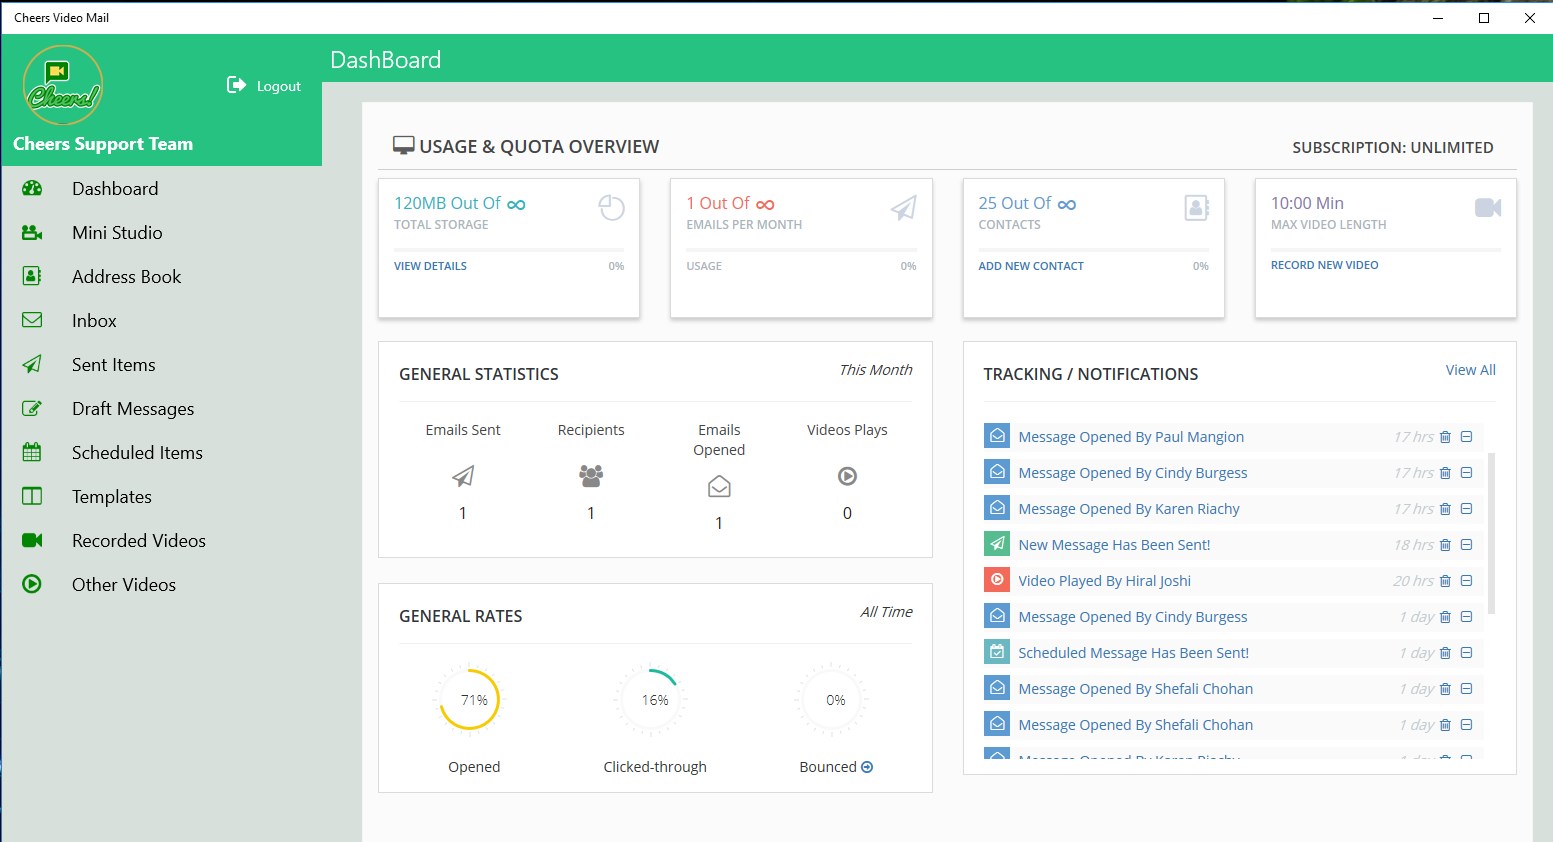
Task: Click trash icon for Scheduled Message notification
Action: (1445, 653)
